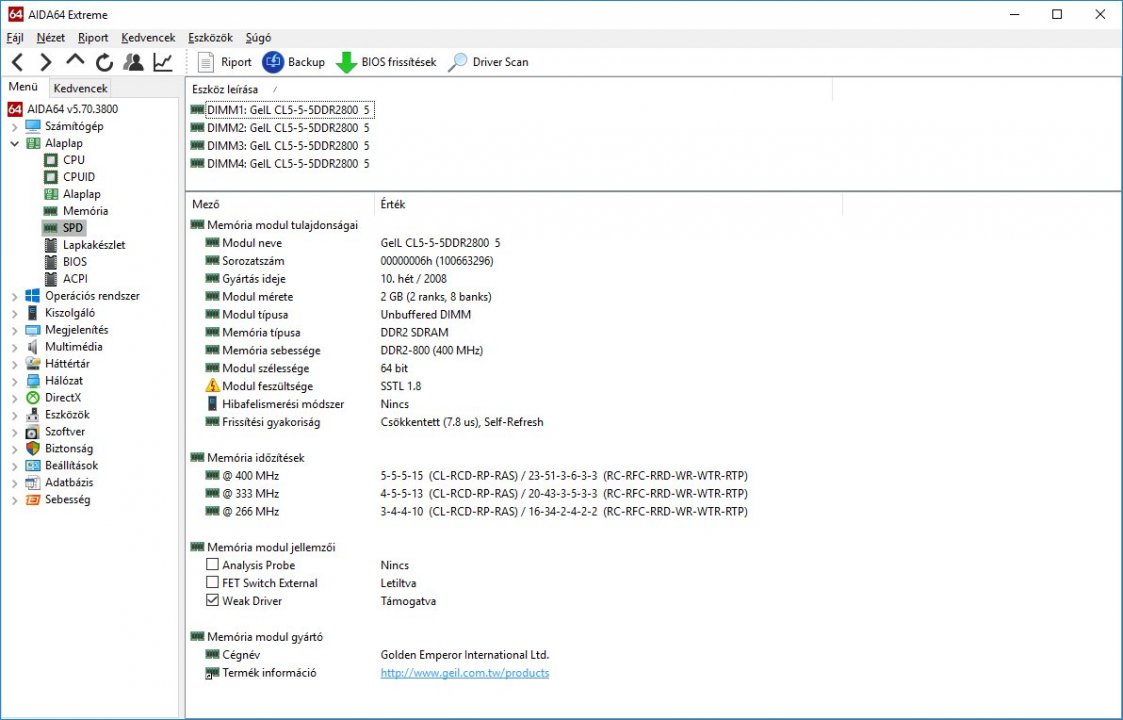Screen dimensions: 1123x720
Task: Open the Eszközök menu
Action: pos(211,38)
